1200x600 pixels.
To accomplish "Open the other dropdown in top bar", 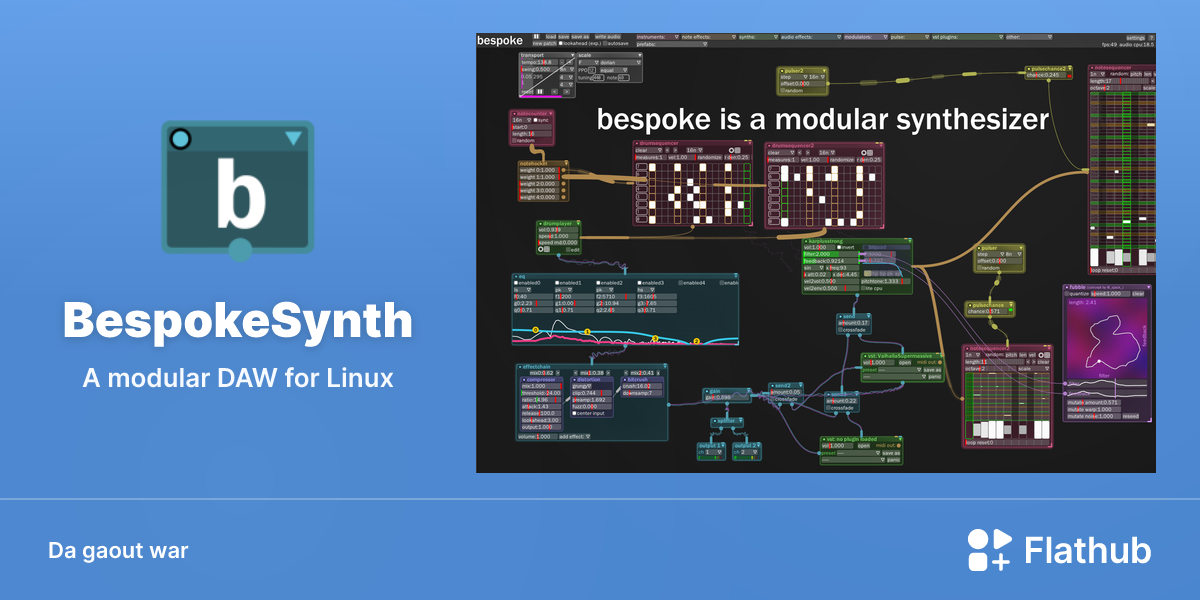I will pyautogui.click(x=1029, y=37).
